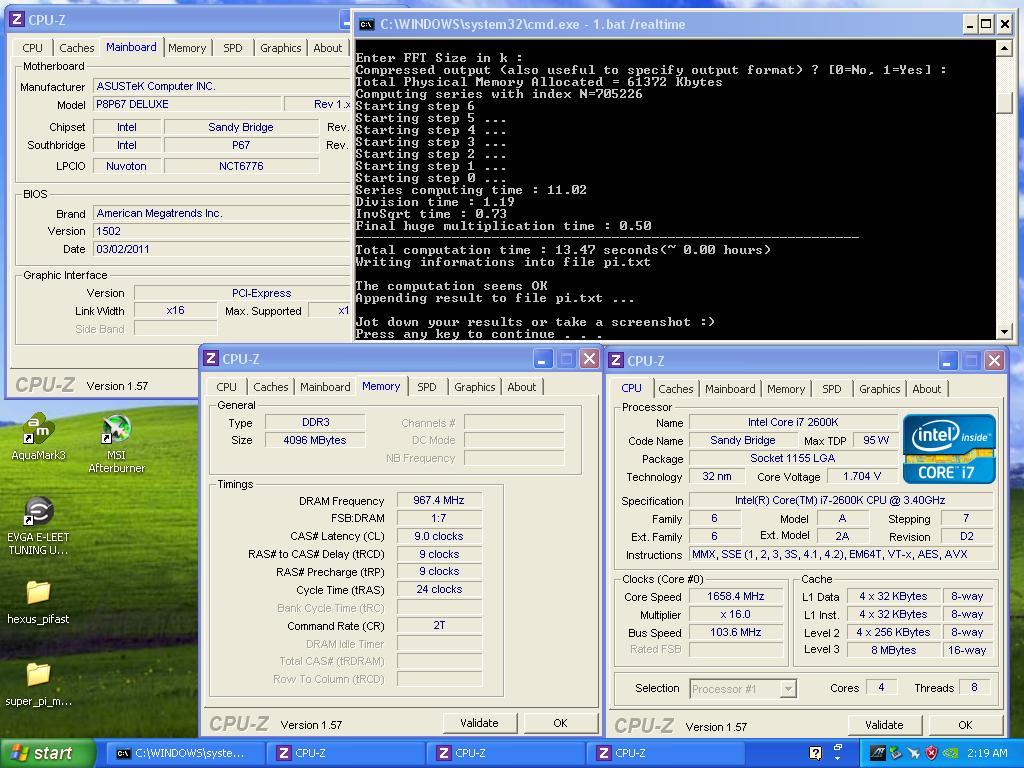Viewport: 1024px width, 768px height.
Task: Click OK in the Memory CPU-Z window
Action: (x=560, y=723)
